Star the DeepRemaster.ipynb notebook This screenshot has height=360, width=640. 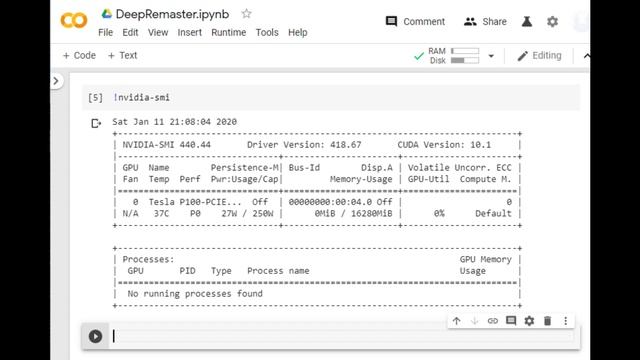click(246, 14)
